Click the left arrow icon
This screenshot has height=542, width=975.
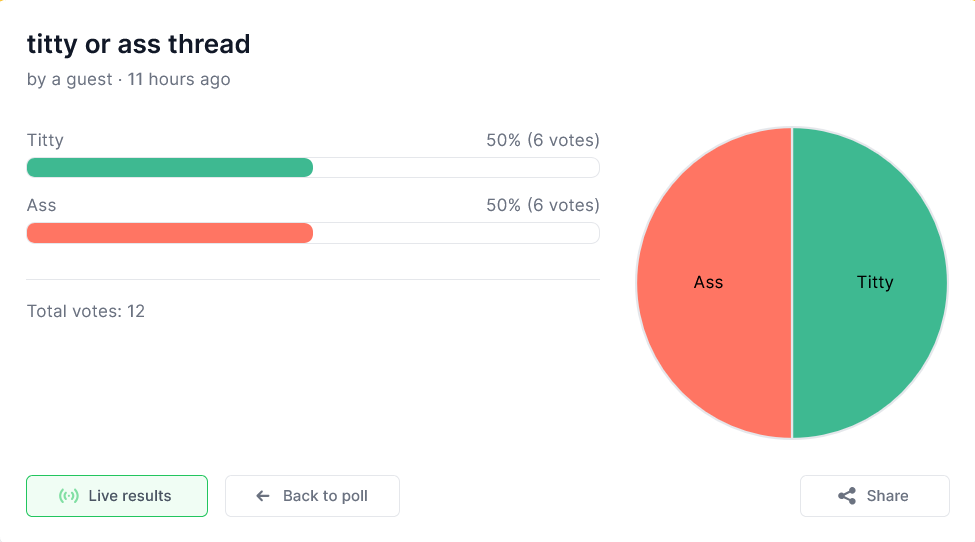point(263,496)
